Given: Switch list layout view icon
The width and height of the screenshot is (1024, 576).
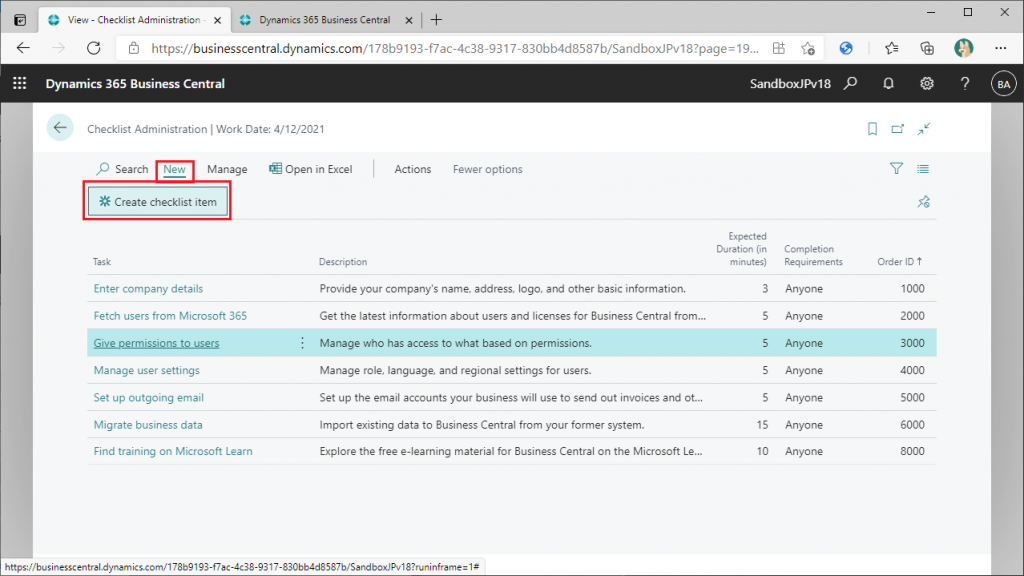Looking at the screenshot, I should 923,168.
